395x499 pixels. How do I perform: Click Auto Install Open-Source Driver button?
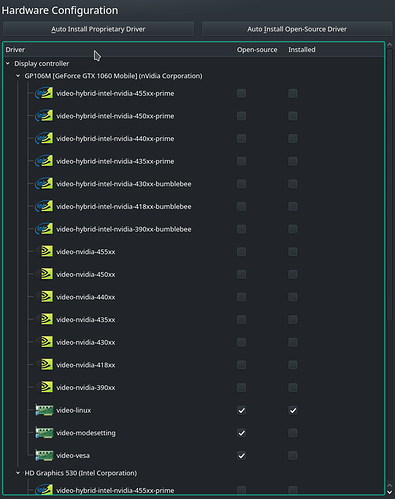point(297,29)
